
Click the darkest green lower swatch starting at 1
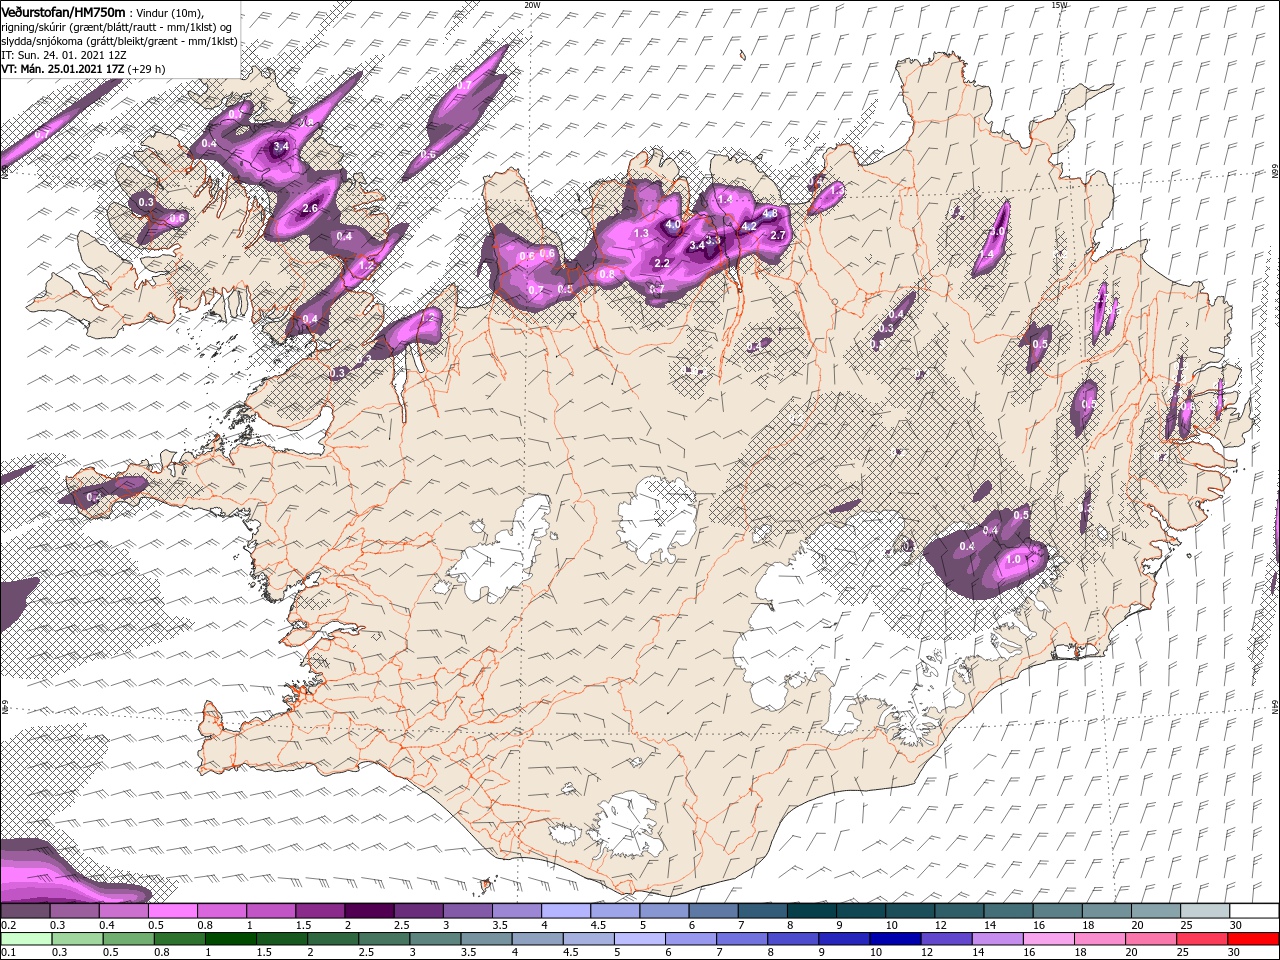(x=230, y=939)
